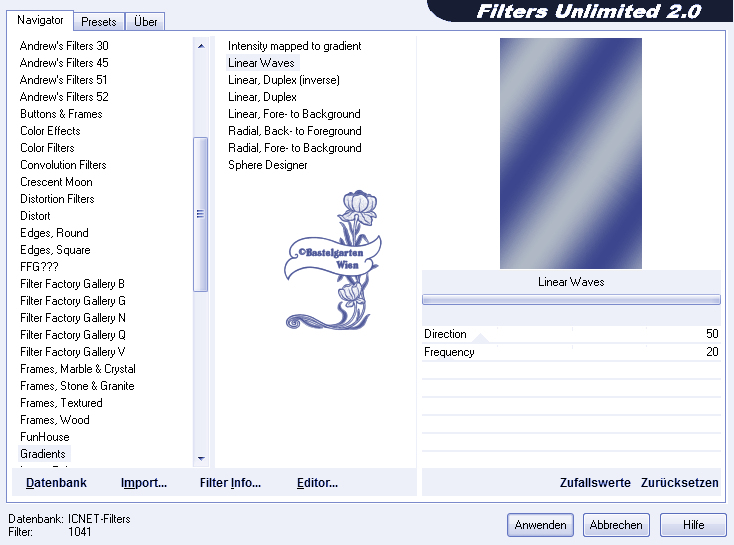
Task: Choose Edges, Square category
Action: tap(55, 250)
